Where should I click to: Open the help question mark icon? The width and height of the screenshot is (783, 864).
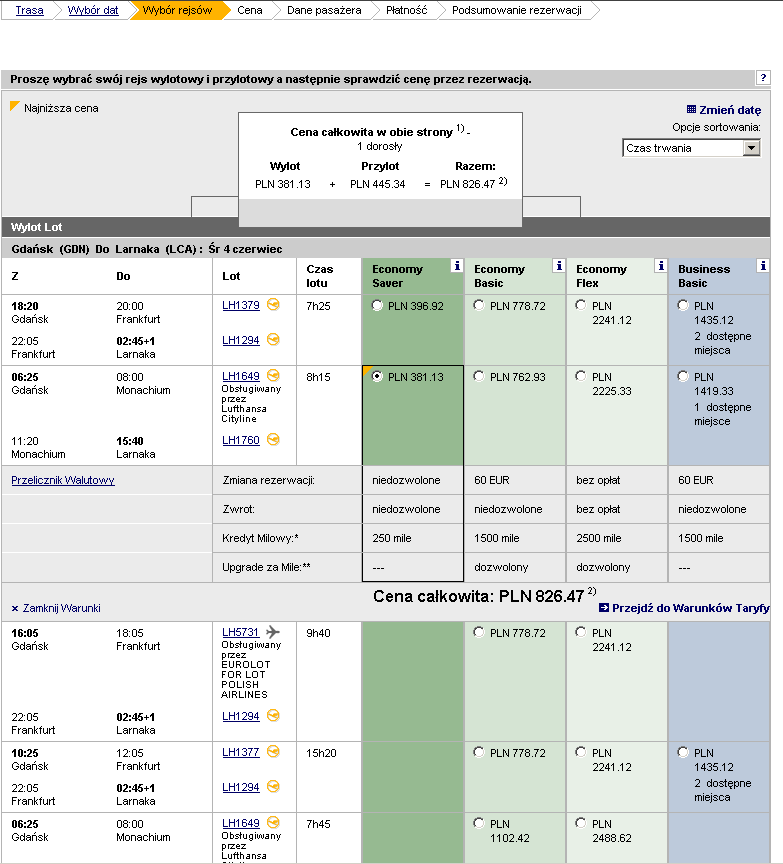[763, 78]
